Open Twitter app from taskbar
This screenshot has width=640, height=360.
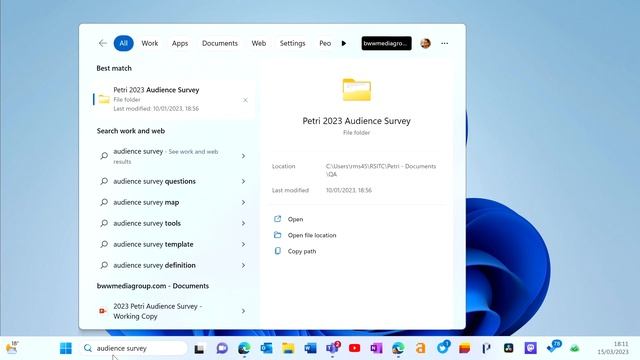coord(443,348)
